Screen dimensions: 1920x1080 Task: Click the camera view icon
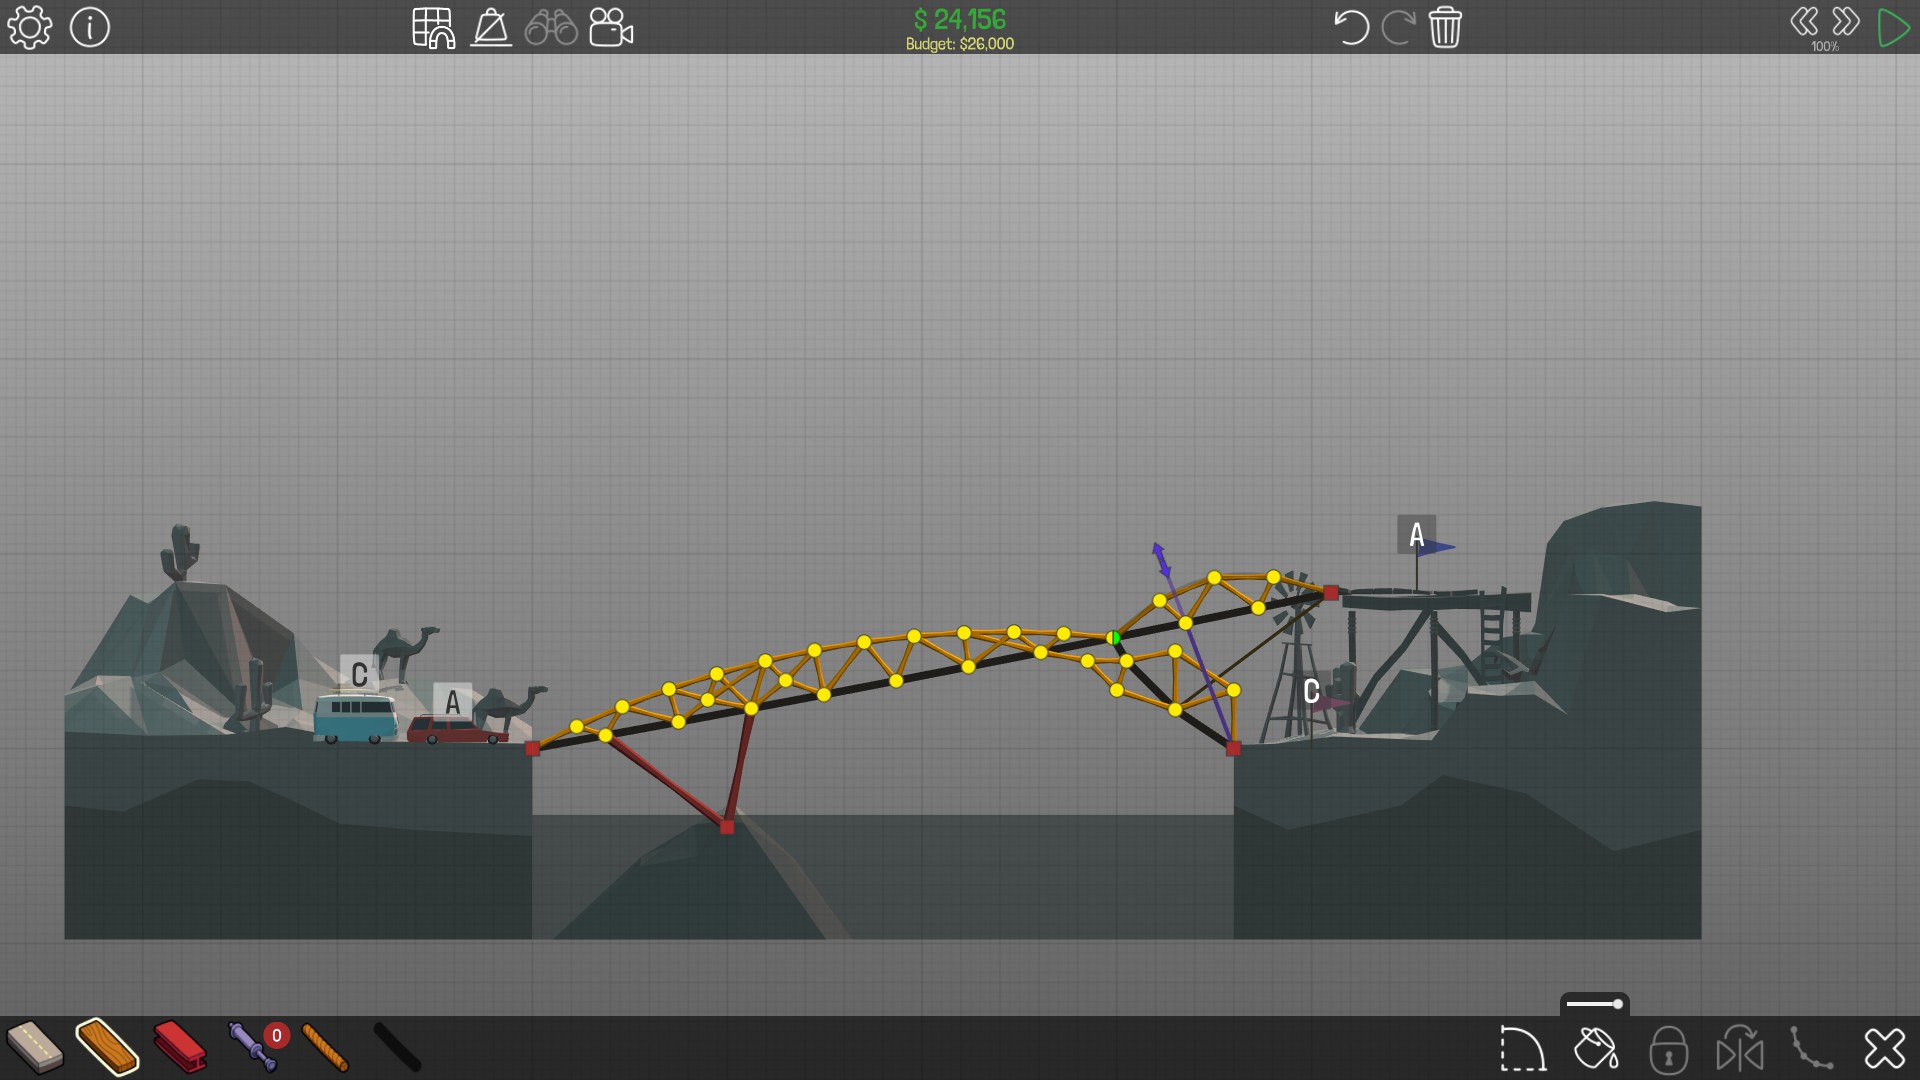[x=611, y=27]
